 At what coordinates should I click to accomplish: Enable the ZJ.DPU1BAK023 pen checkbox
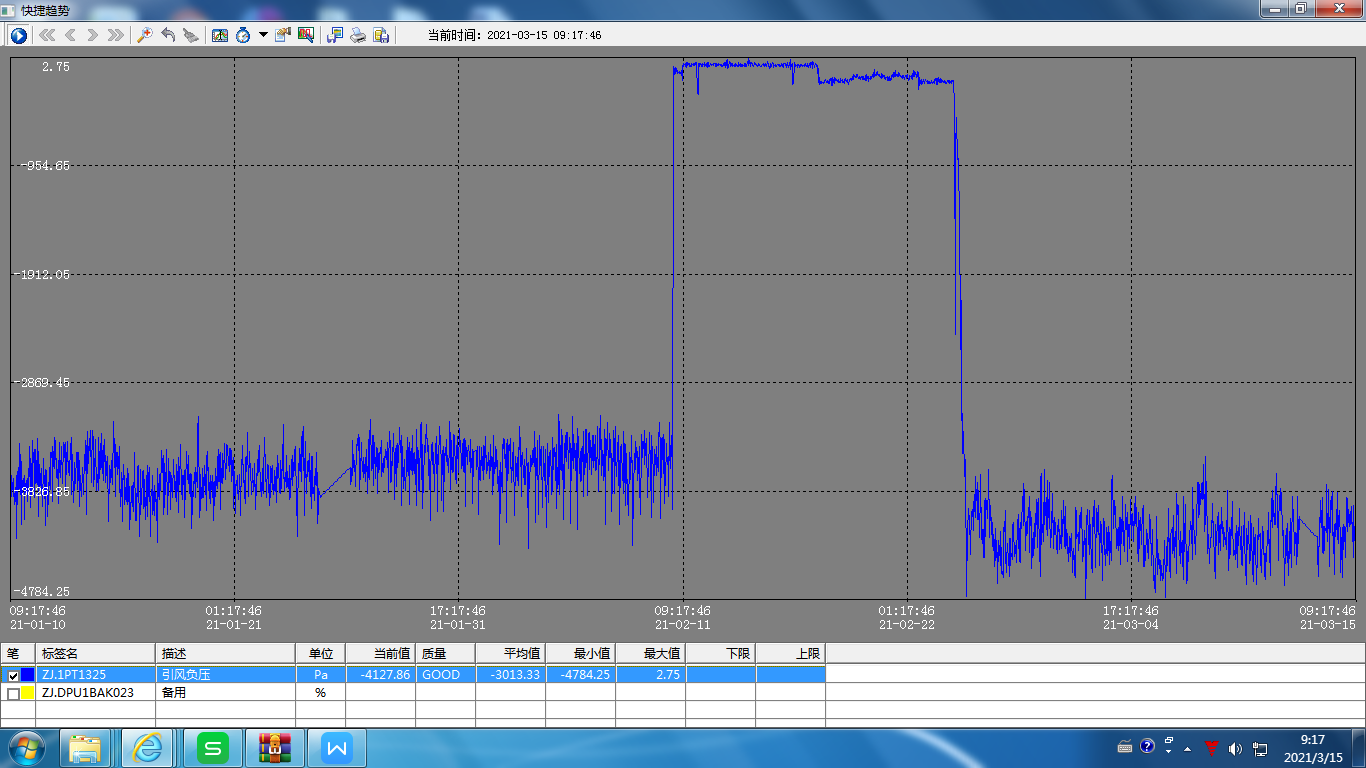pos(13,693)
